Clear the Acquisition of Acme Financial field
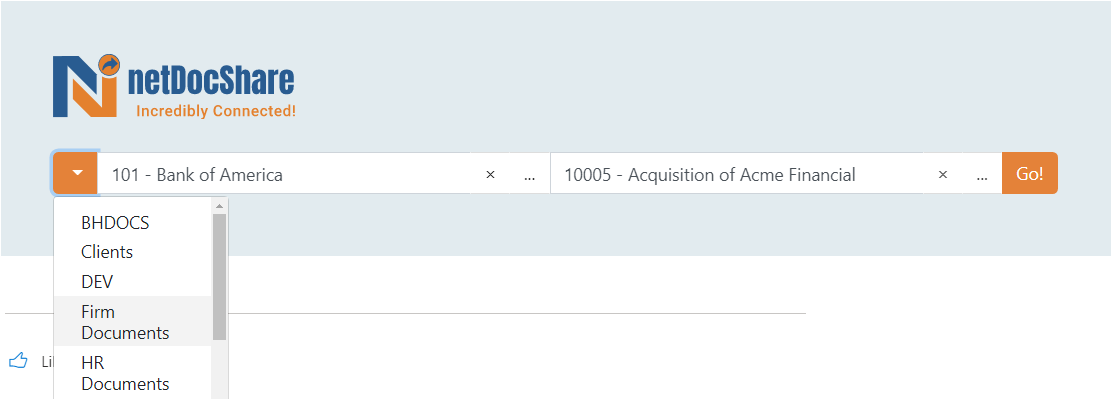The width and height of the screenshot is (1117, 399). (x=942, y=175)
